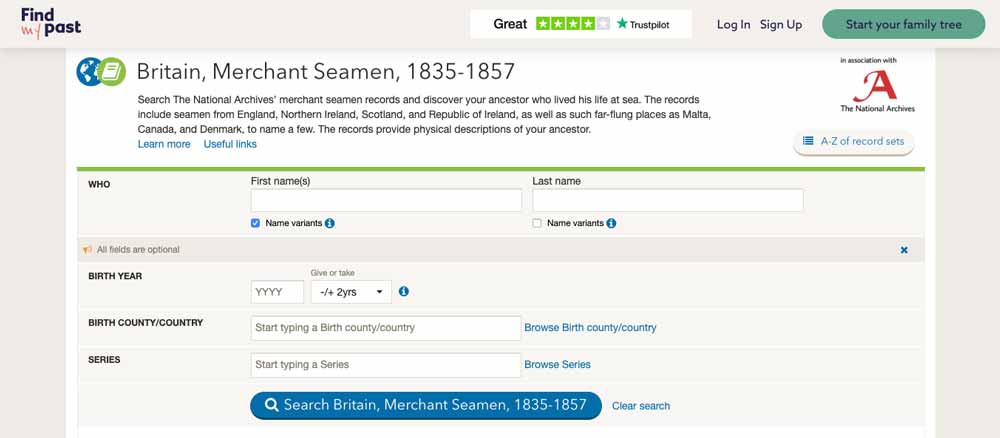Uncheck first name Name variants checkbox

coord(256,224)
